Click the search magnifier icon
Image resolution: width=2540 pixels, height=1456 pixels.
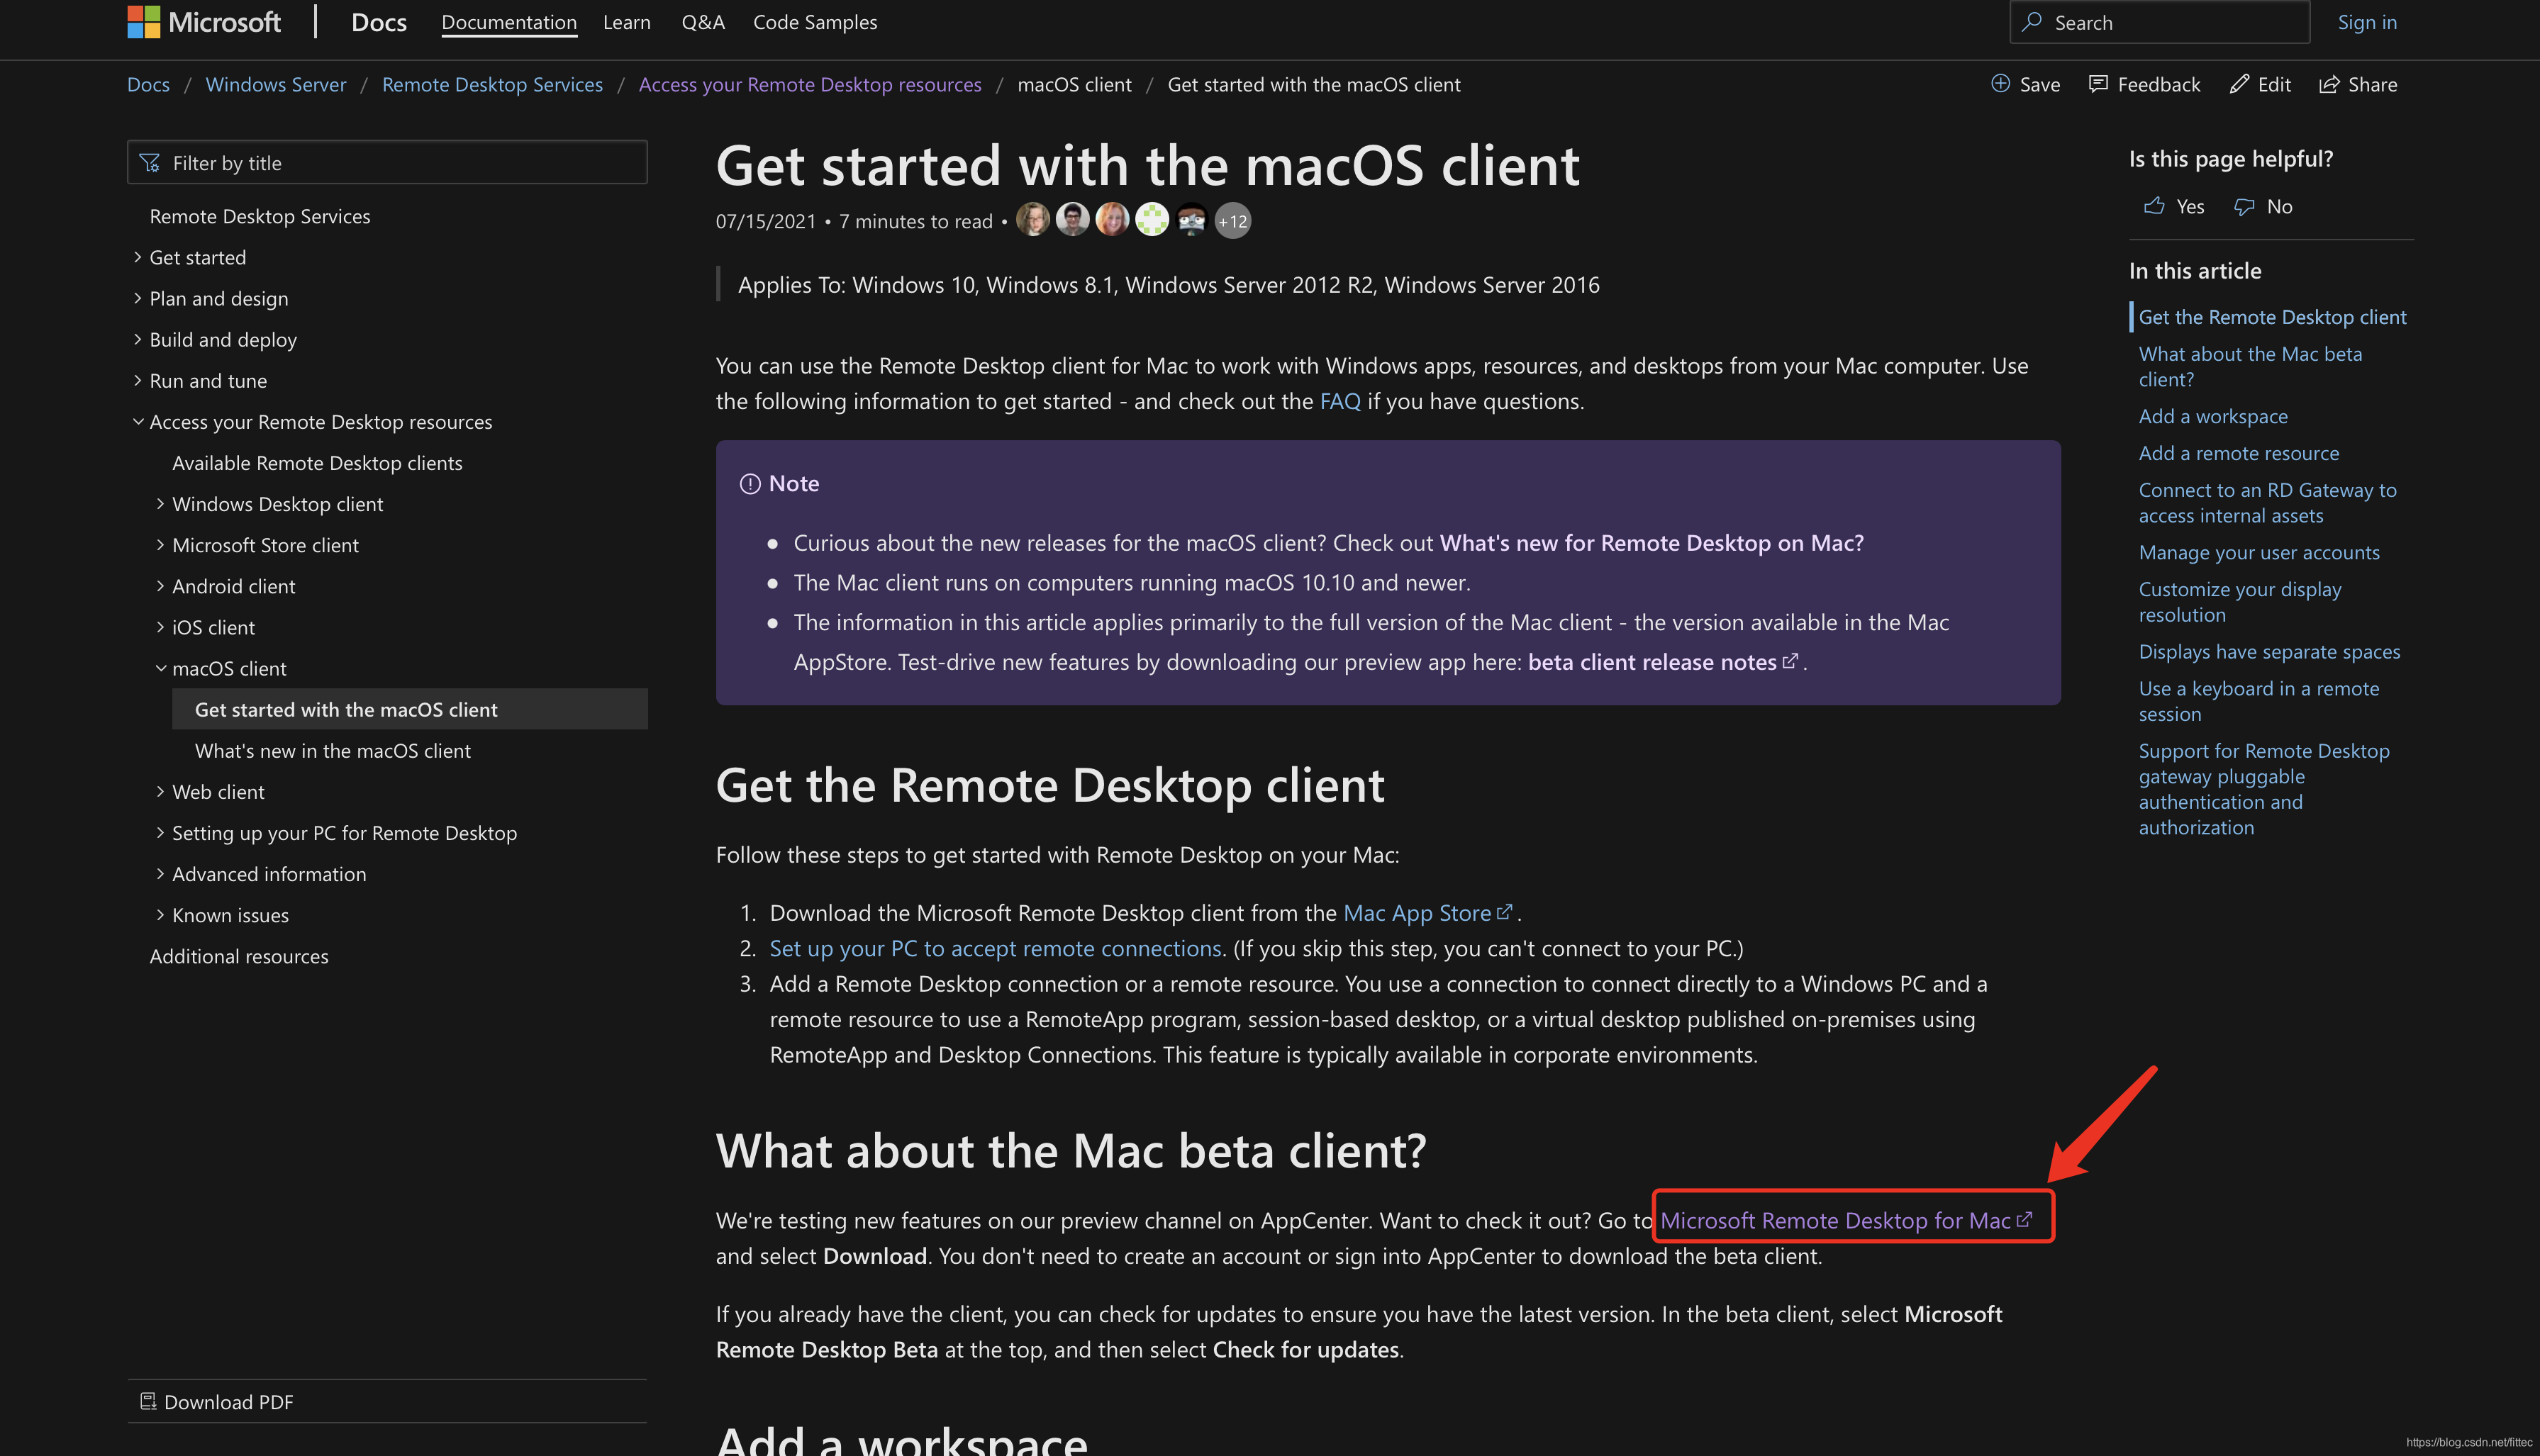[x=2031, y=22]
